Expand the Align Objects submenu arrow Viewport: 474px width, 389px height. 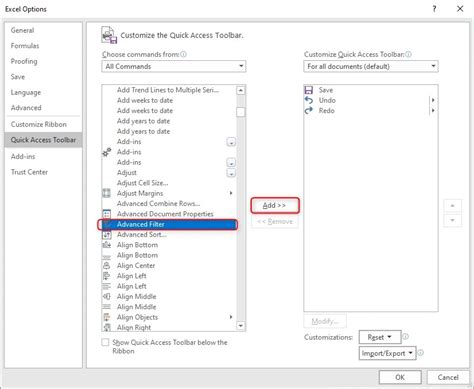coord(231,317)
